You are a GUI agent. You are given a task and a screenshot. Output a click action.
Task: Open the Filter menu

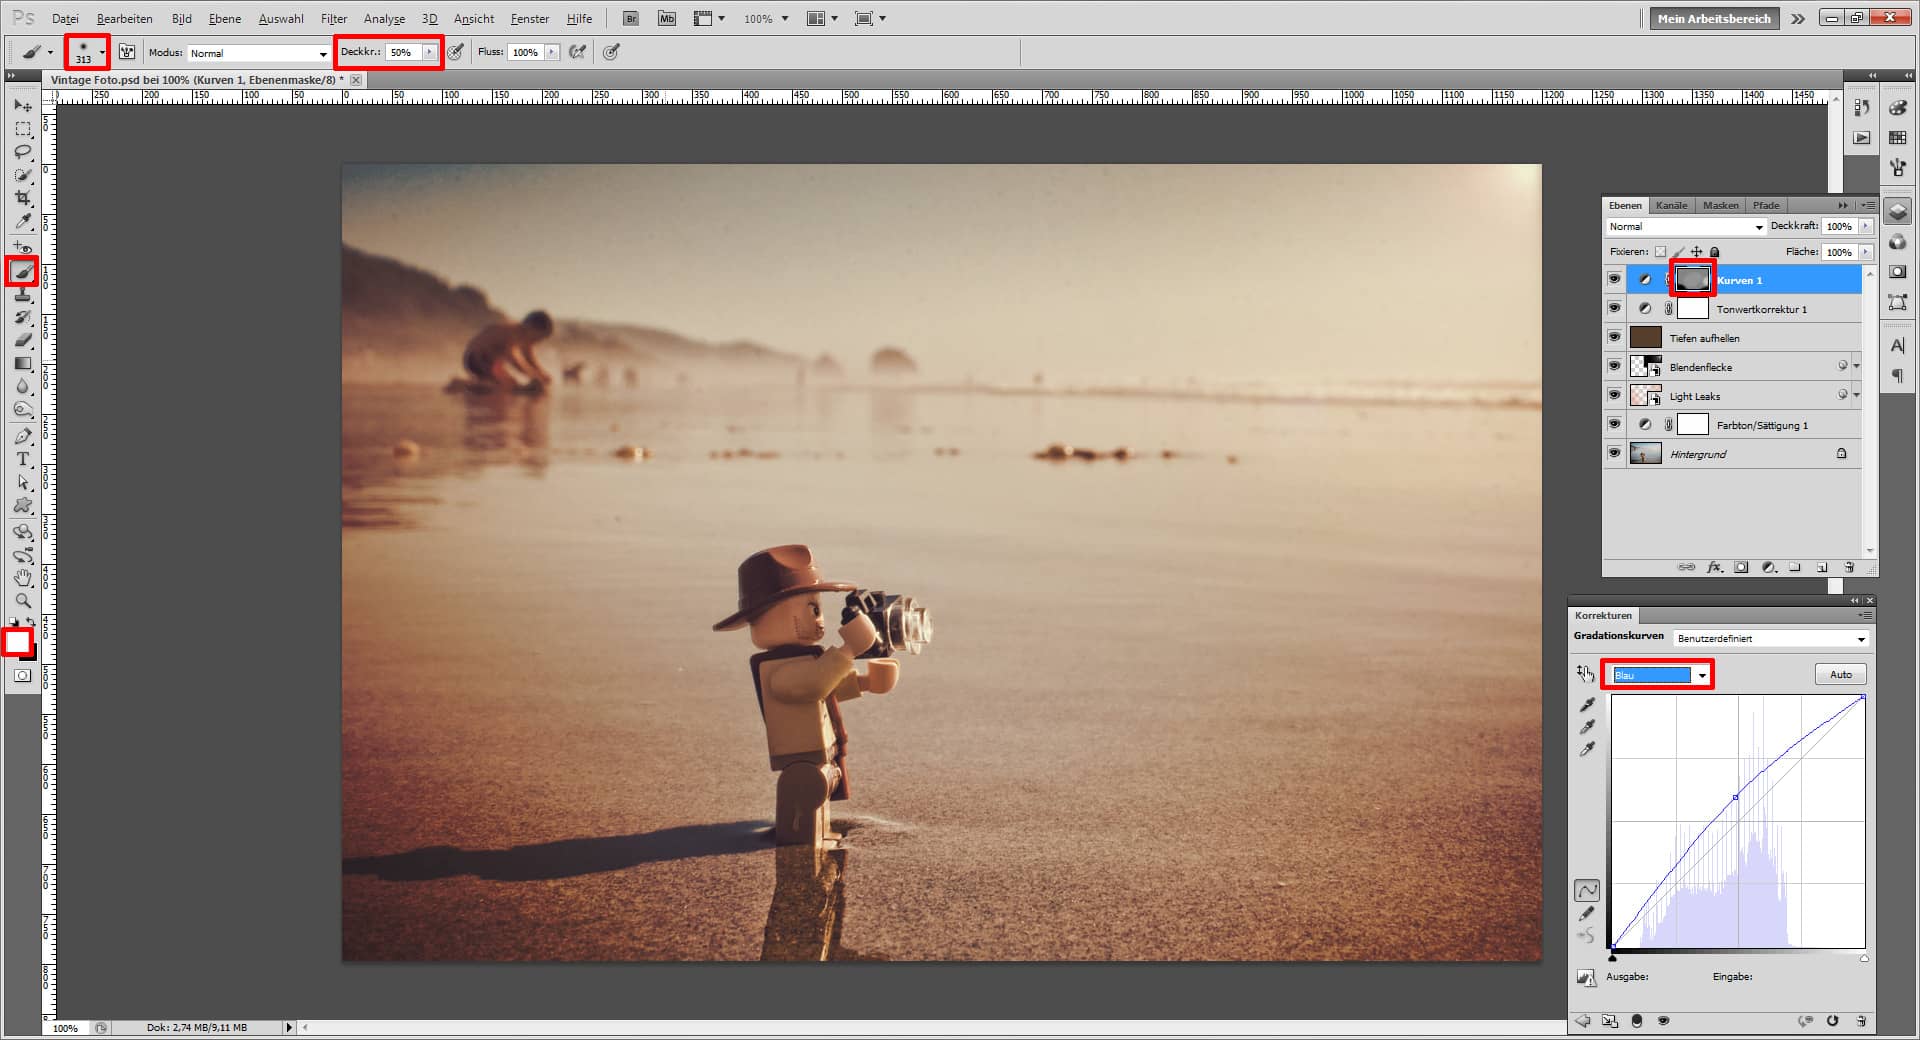(x=333, y=19)
